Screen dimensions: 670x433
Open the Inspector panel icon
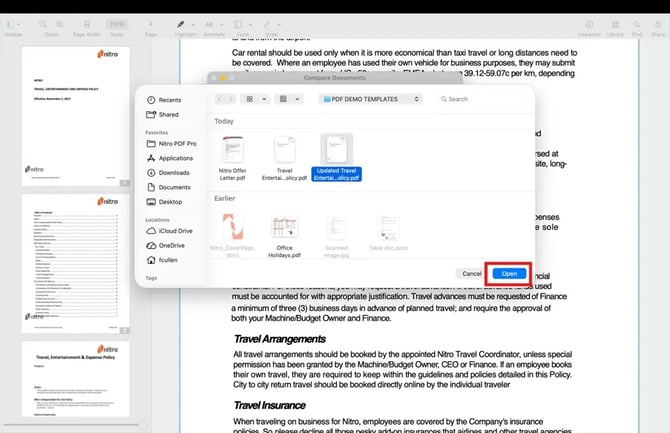point(589,24)
